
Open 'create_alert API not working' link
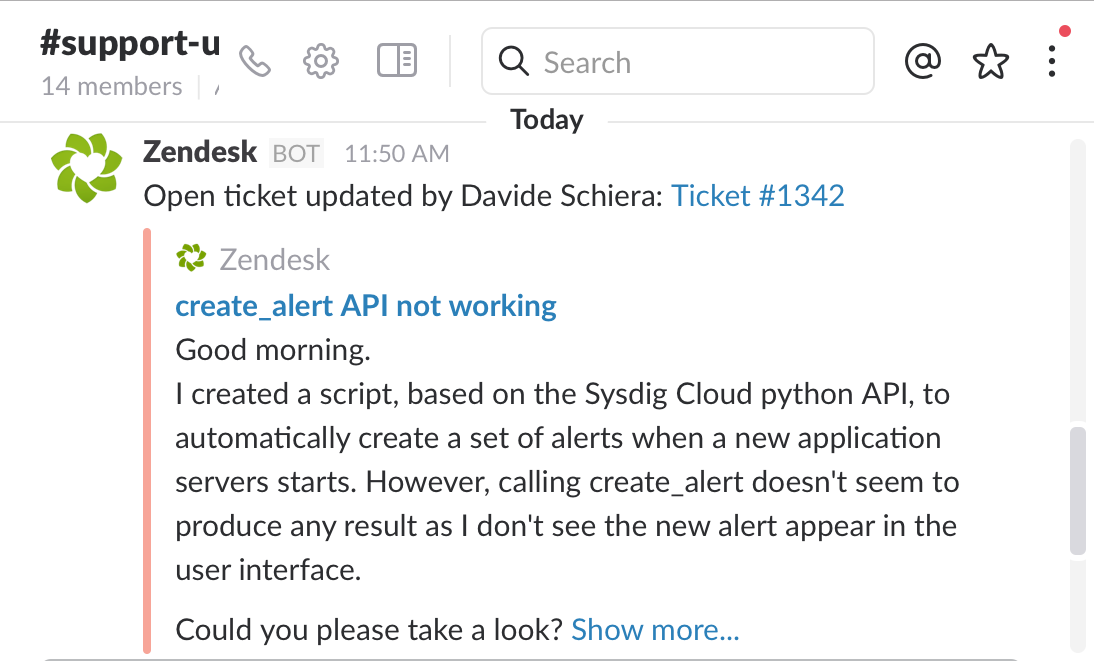point(366,306)
